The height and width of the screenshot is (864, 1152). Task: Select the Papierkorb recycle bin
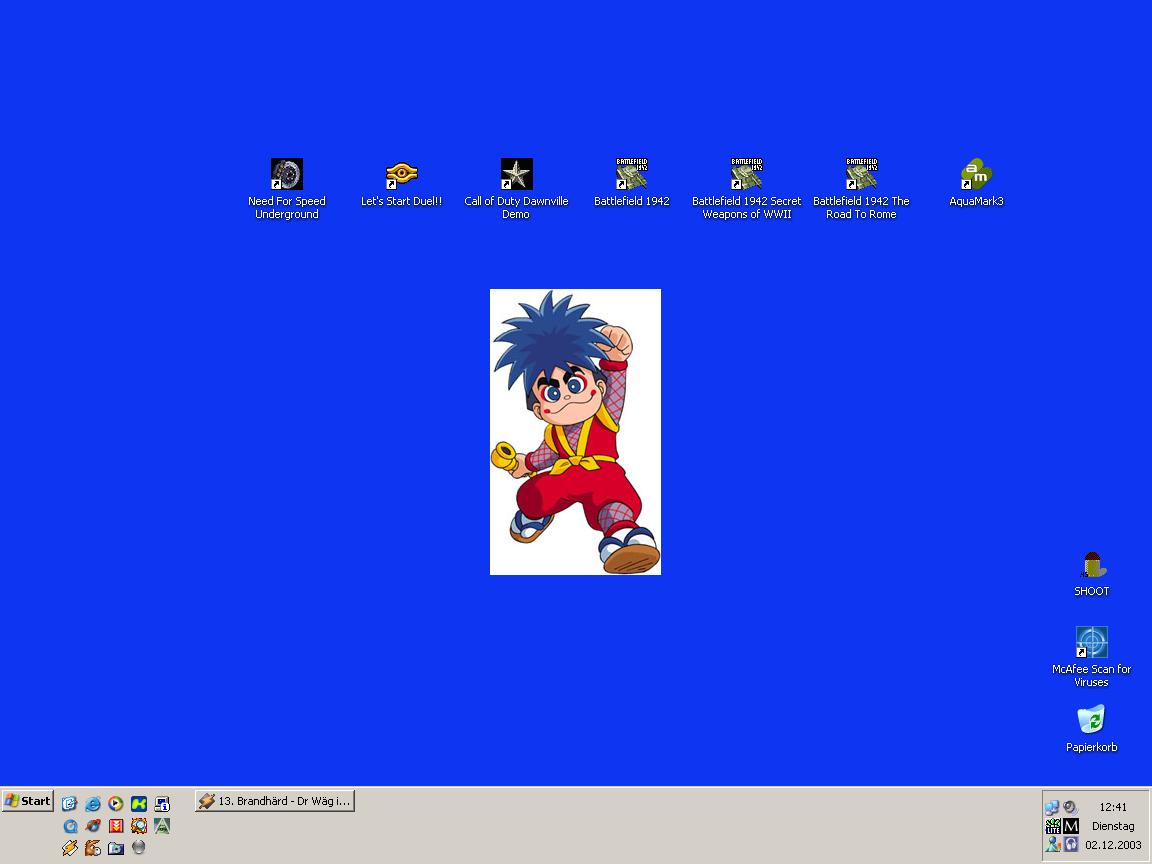tap(1092, 729)
